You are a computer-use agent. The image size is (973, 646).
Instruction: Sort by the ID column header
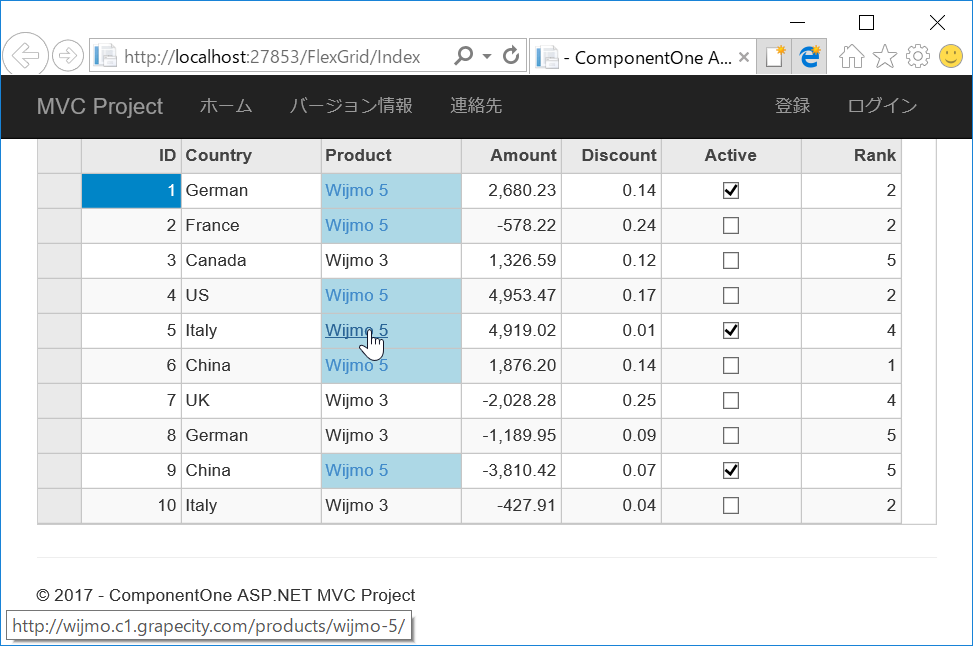click(x=131, y=156)
